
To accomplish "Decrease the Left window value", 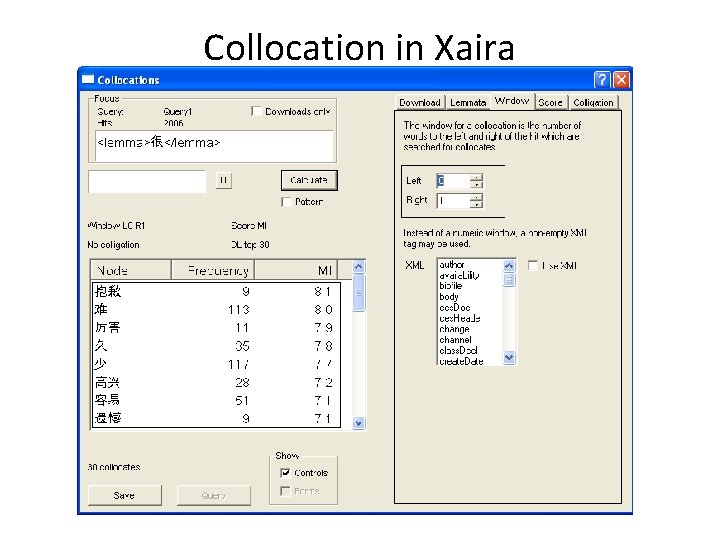I will pyautogui.click(x=477, y=185).
